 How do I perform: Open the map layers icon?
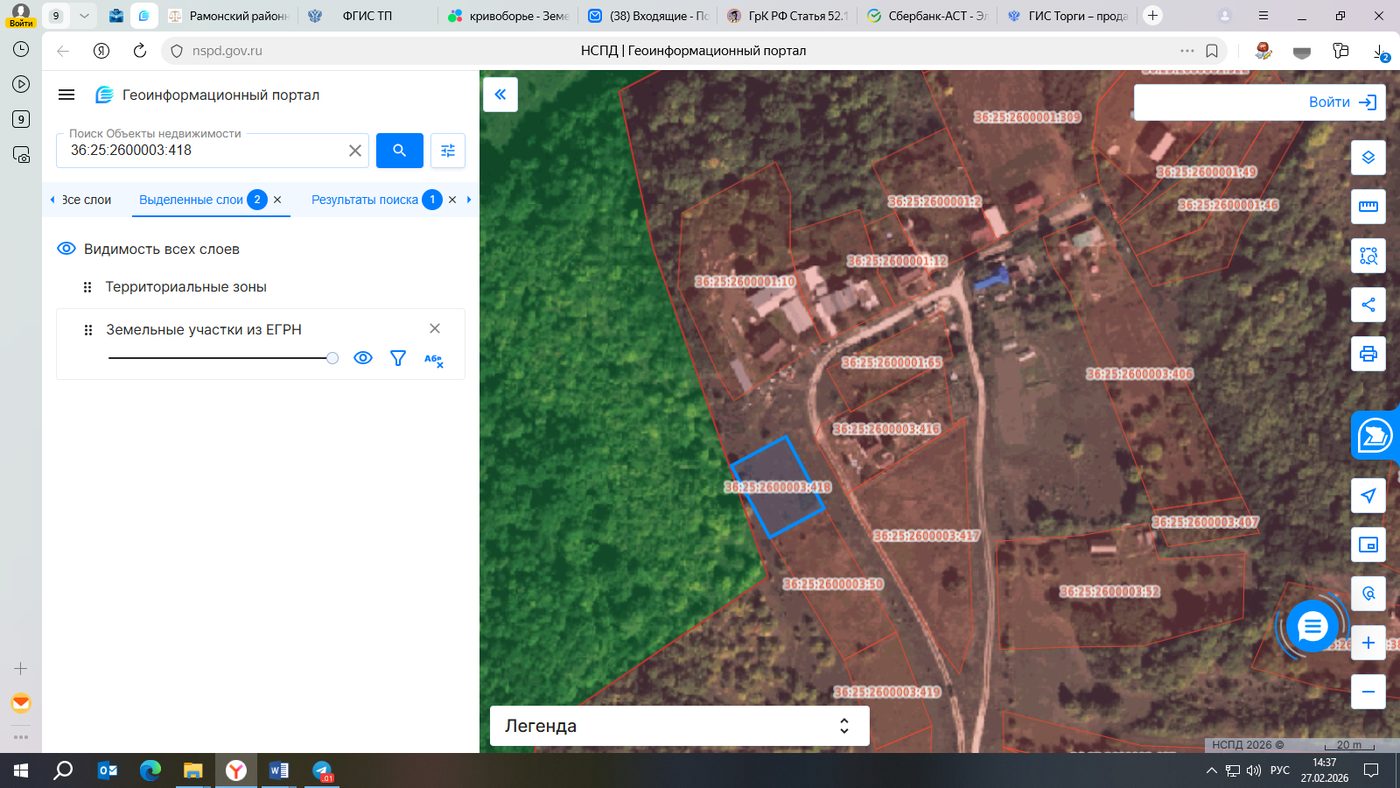(1368, 158)
